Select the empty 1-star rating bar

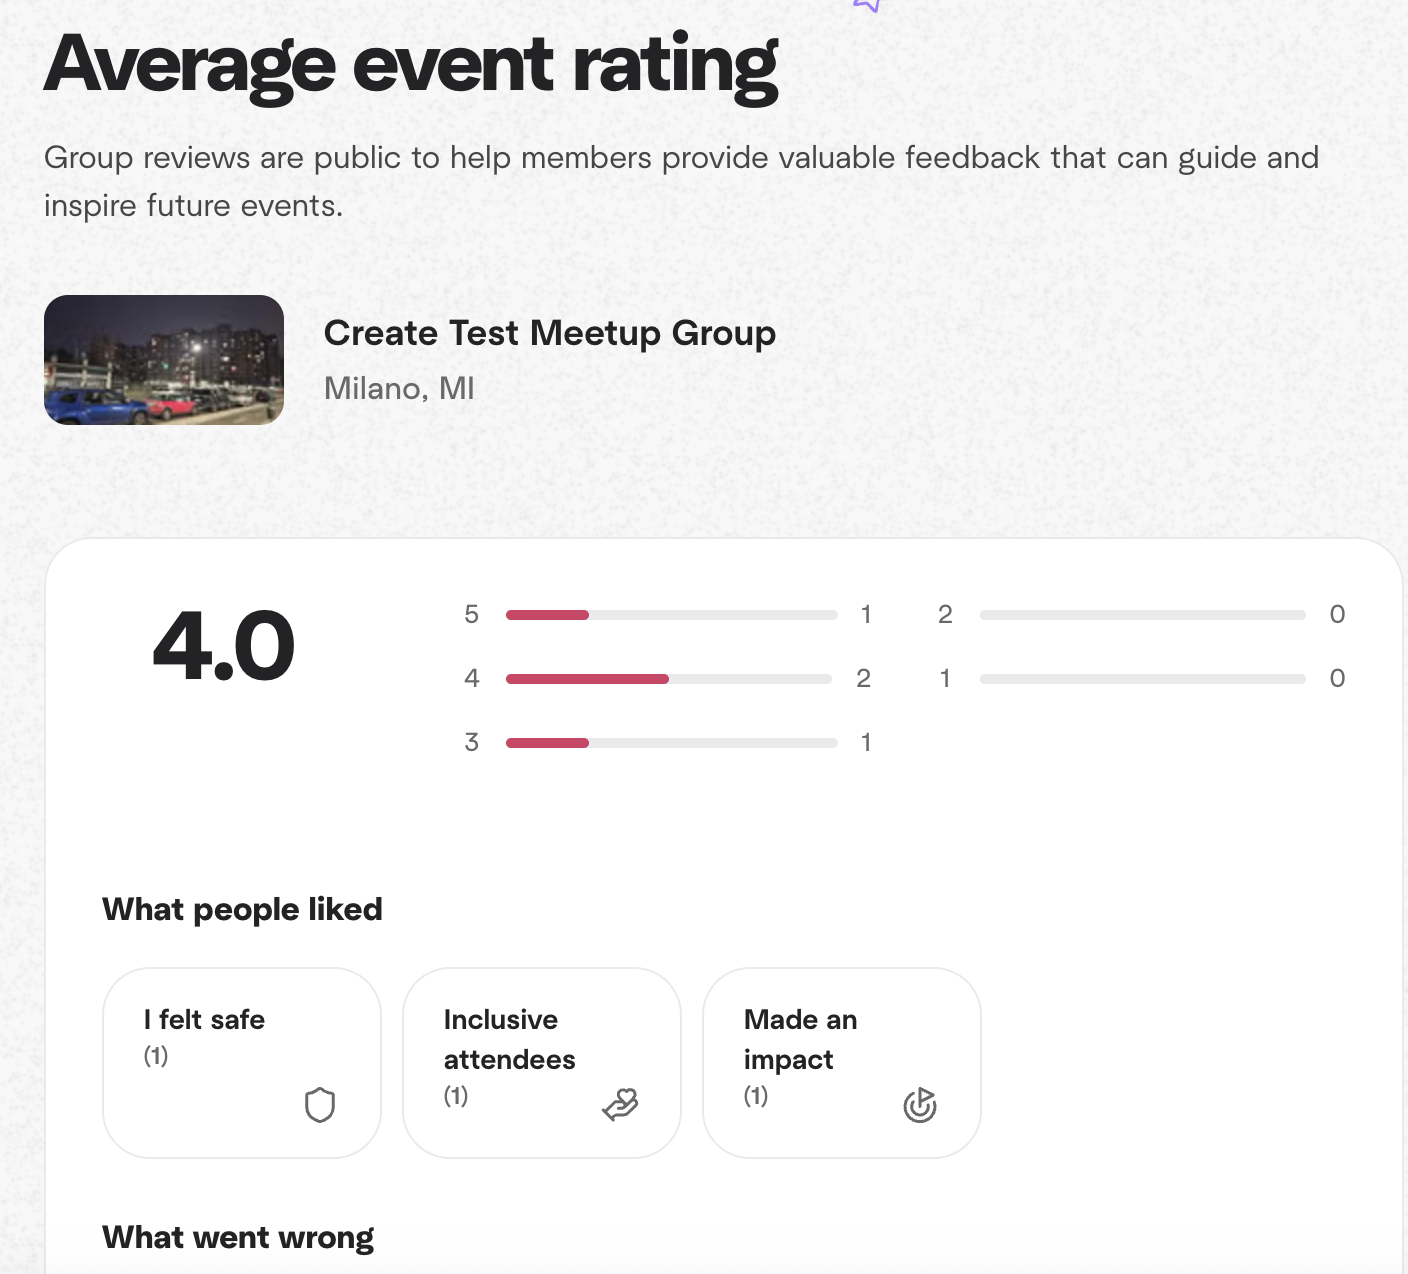tap(1142, 679)
